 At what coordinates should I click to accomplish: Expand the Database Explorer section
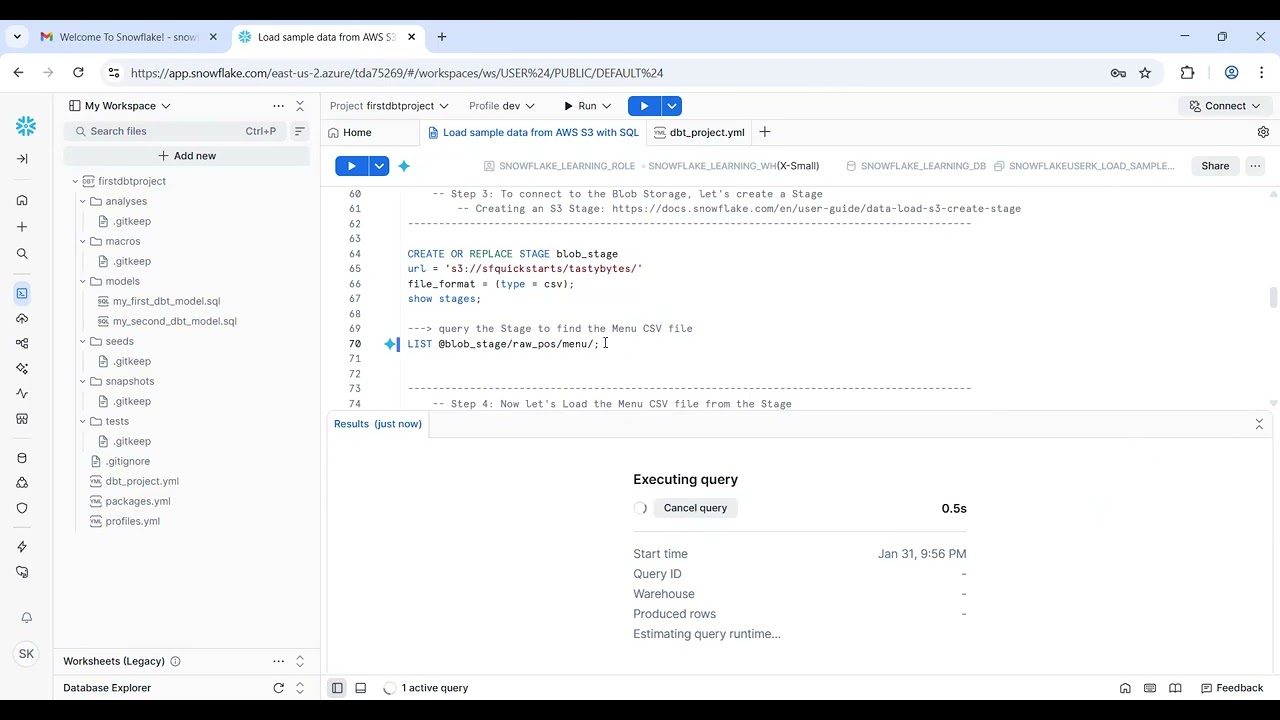point(299,688)
